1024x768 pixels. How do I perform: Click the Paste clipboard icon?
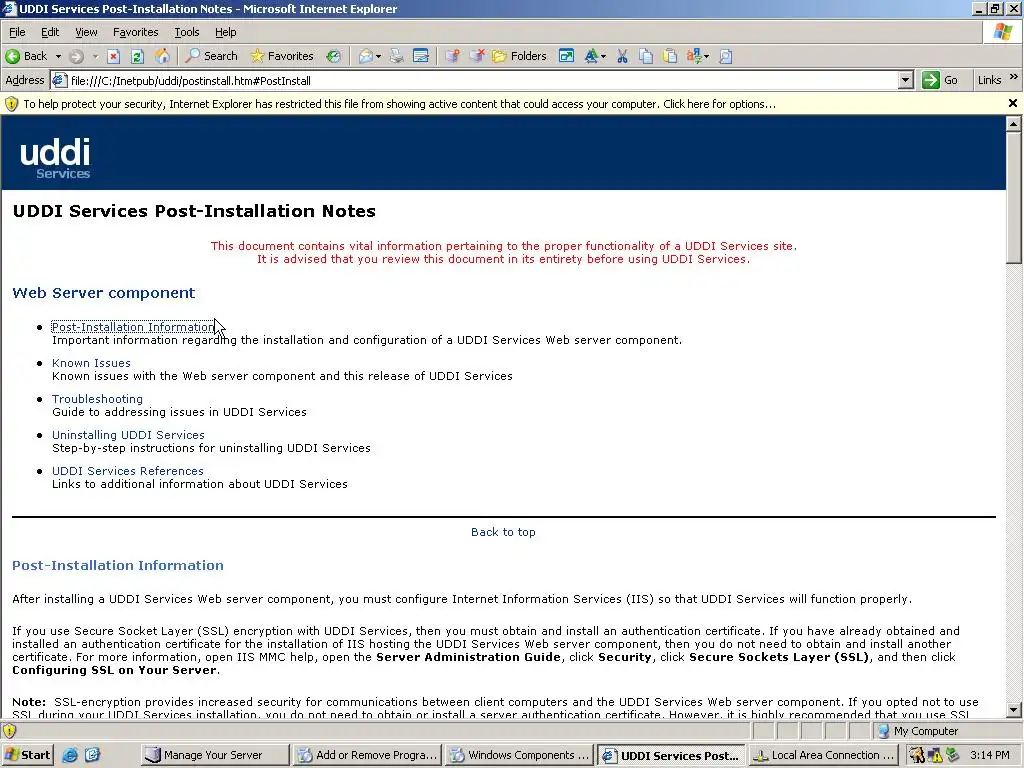[670, 56]
